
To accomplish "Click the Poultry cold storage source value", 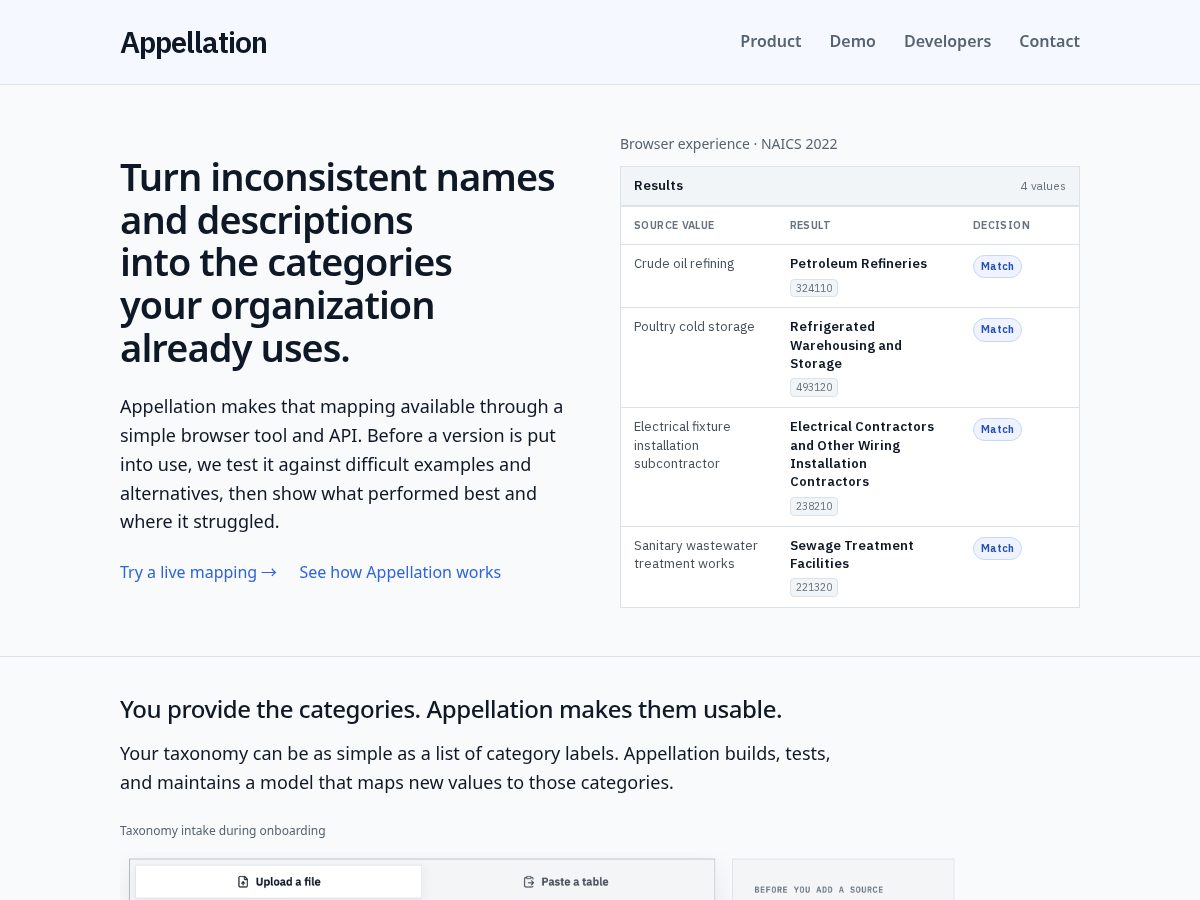I will (694, 327).
